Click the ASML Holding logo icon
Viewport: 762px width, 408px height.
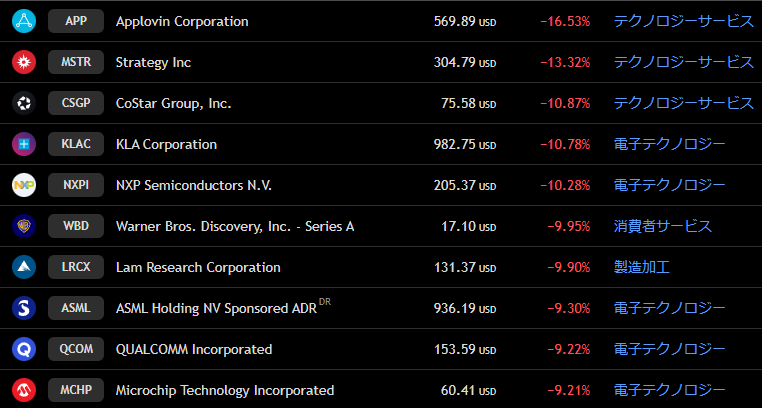click(x=24, y=308)
